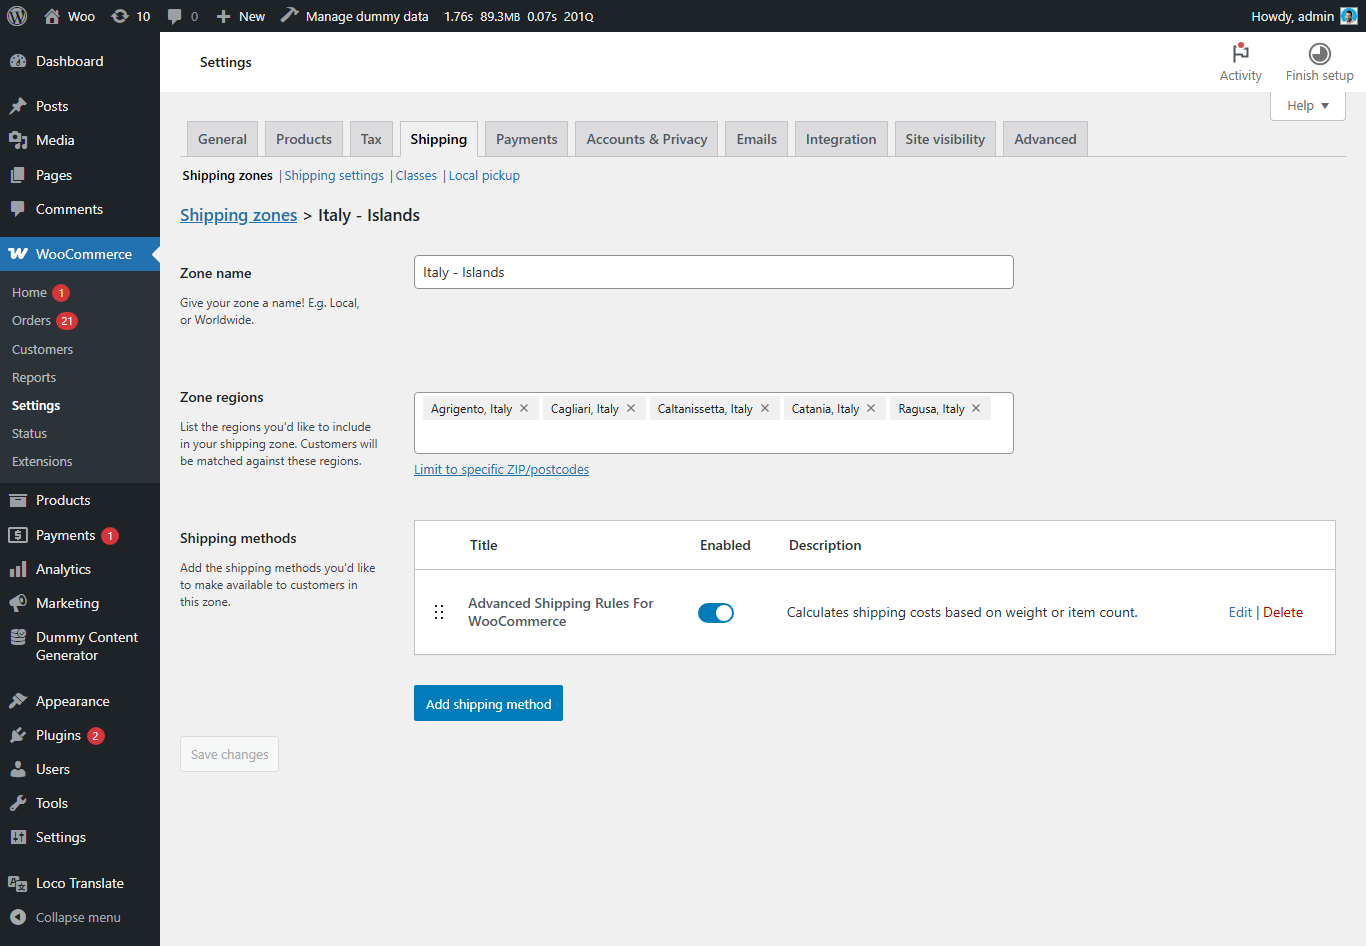This screenshot has height=946, width=1366.
Task: Switch to the General settings tab
Action: pyautogui.click(x=222, y=139)
